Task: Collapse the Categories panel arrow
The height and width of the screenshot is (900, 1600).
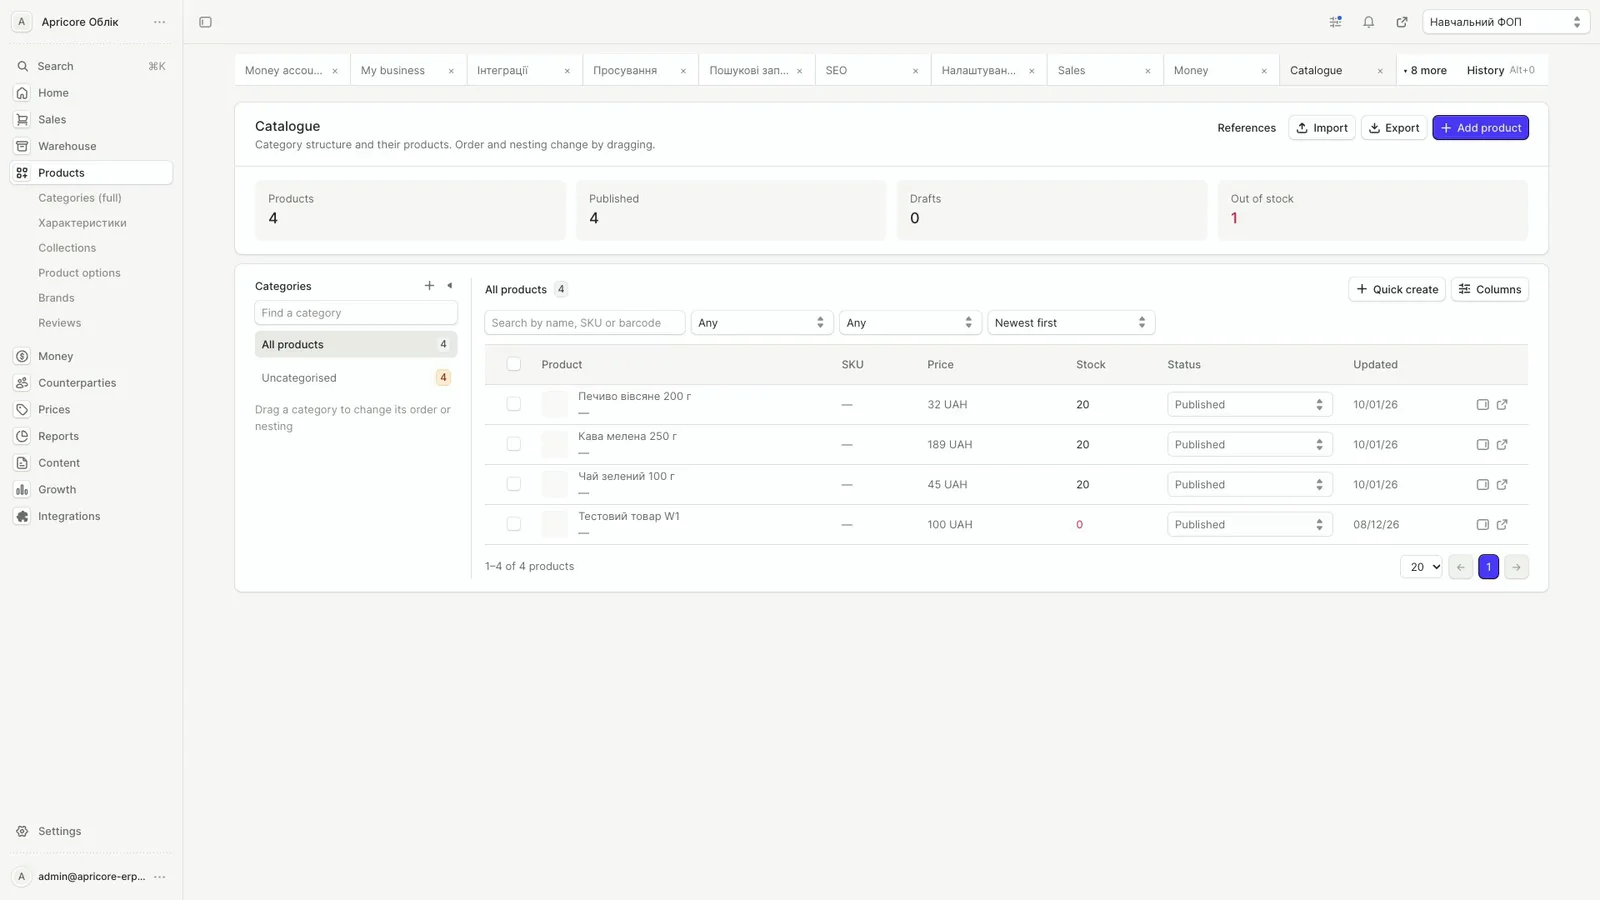Action: coord(449,286)
